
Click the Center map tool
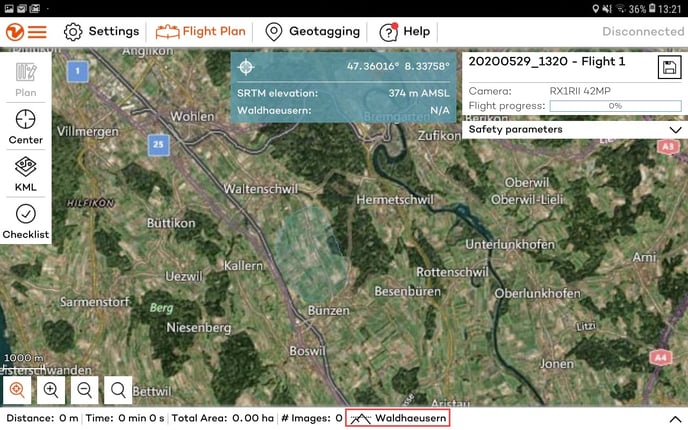tap(25, 125)
